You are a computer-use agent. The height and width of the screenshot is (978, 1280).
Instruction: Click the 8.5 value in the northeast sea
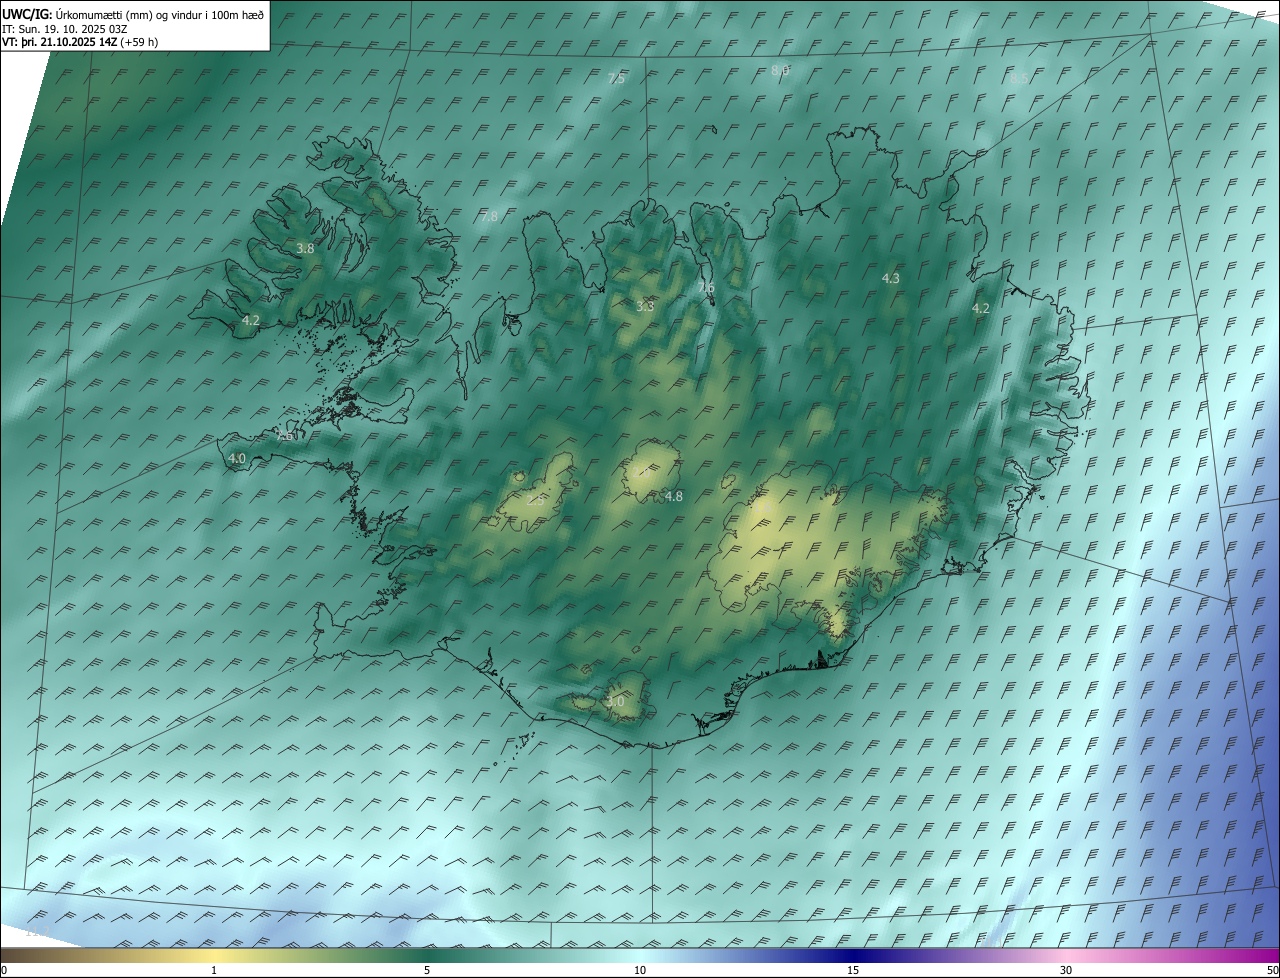click(1018, 77)
